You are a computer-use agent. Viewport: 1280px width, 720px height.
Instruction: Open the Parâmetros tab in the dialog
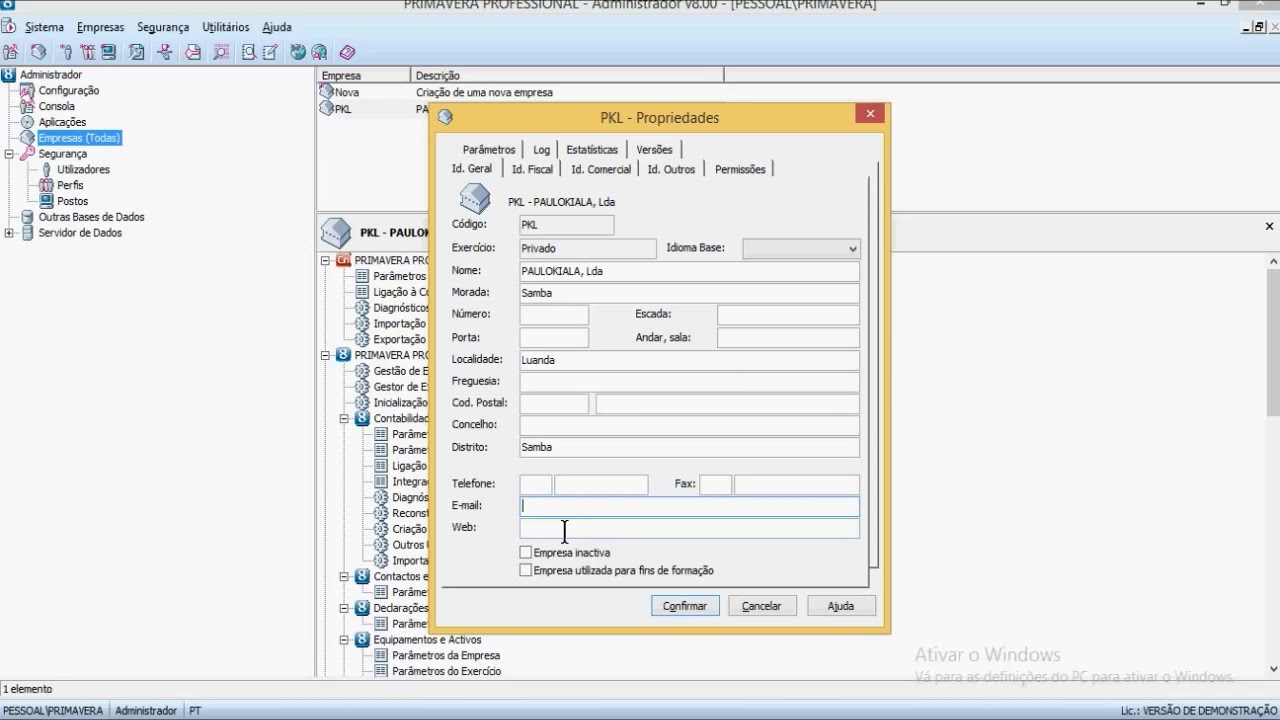click(489, 150)
